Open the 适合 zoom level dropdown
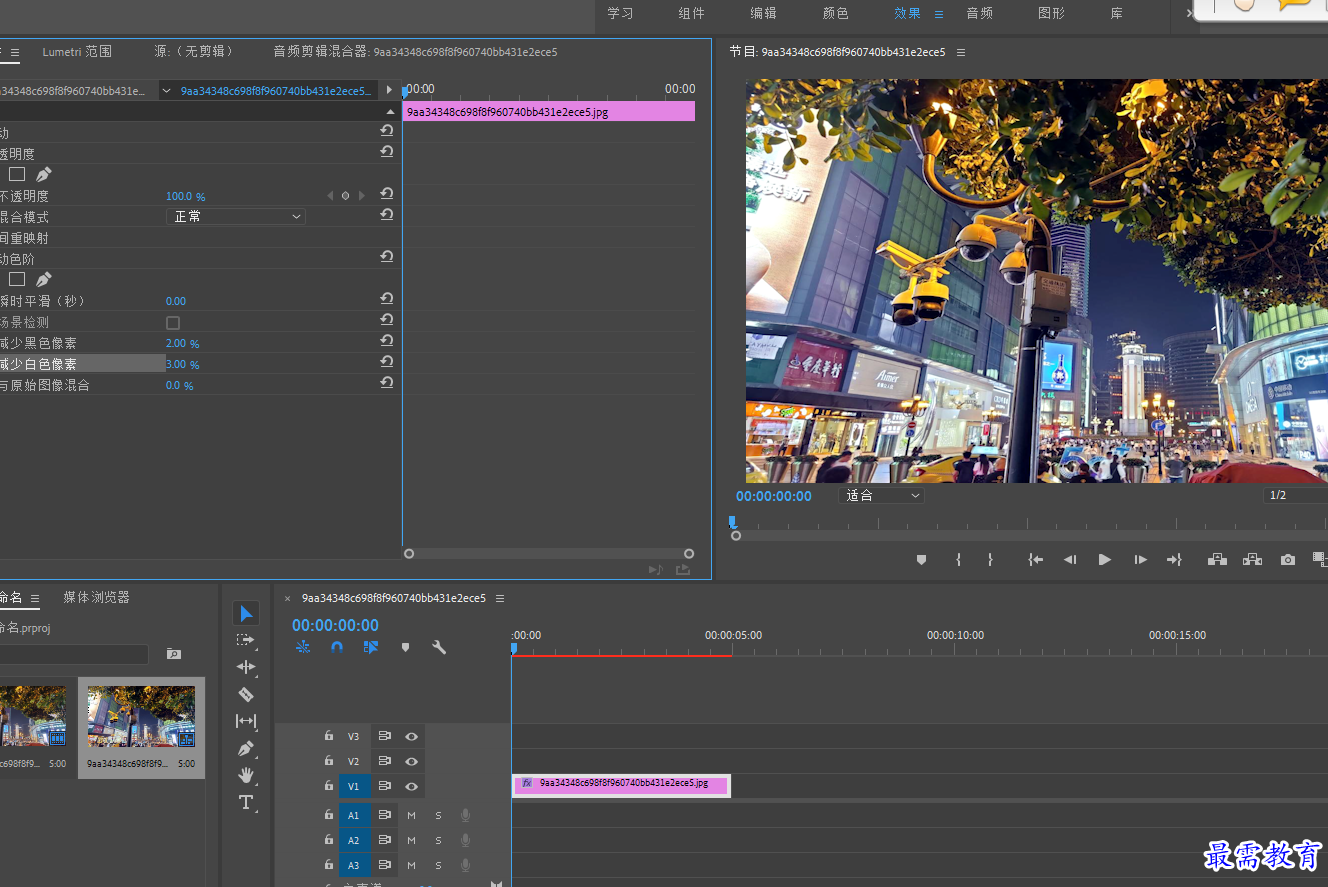This screenshot has width=1328, height=887. (x=881, y=495)
